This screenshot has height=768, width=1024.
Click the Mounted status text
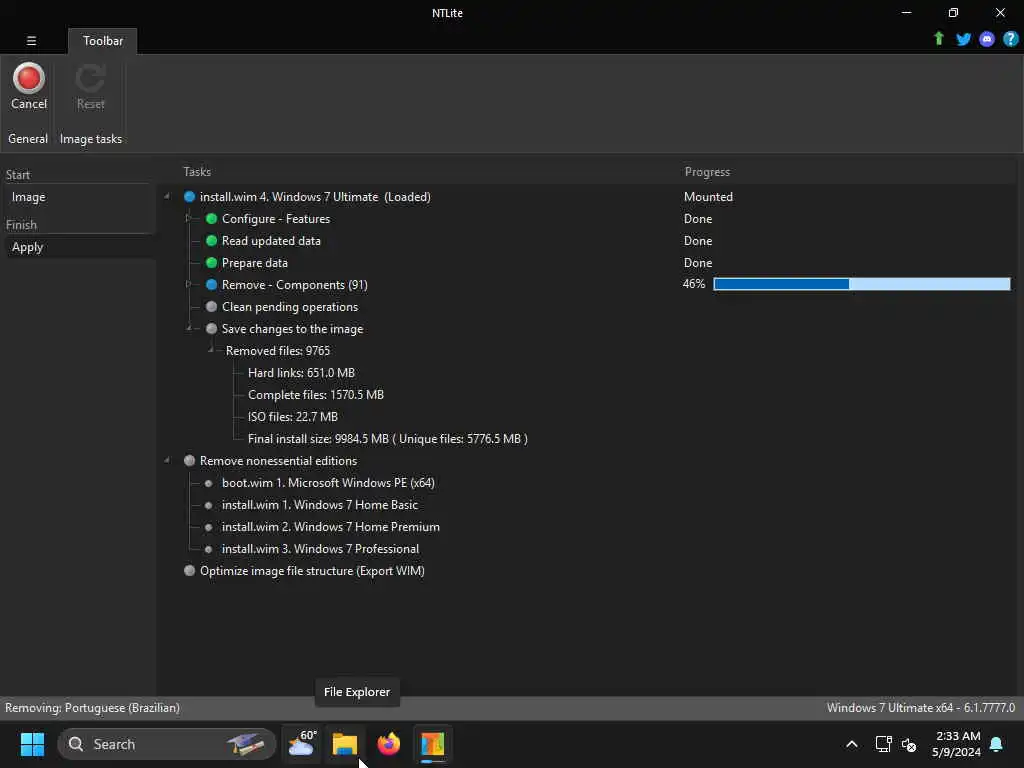(708, 197)
